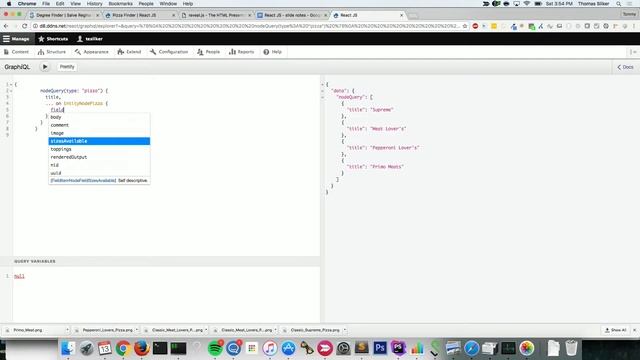640x360 pixels.
Task: Open Finder from the dock
Action: click(x=68, y=348)
